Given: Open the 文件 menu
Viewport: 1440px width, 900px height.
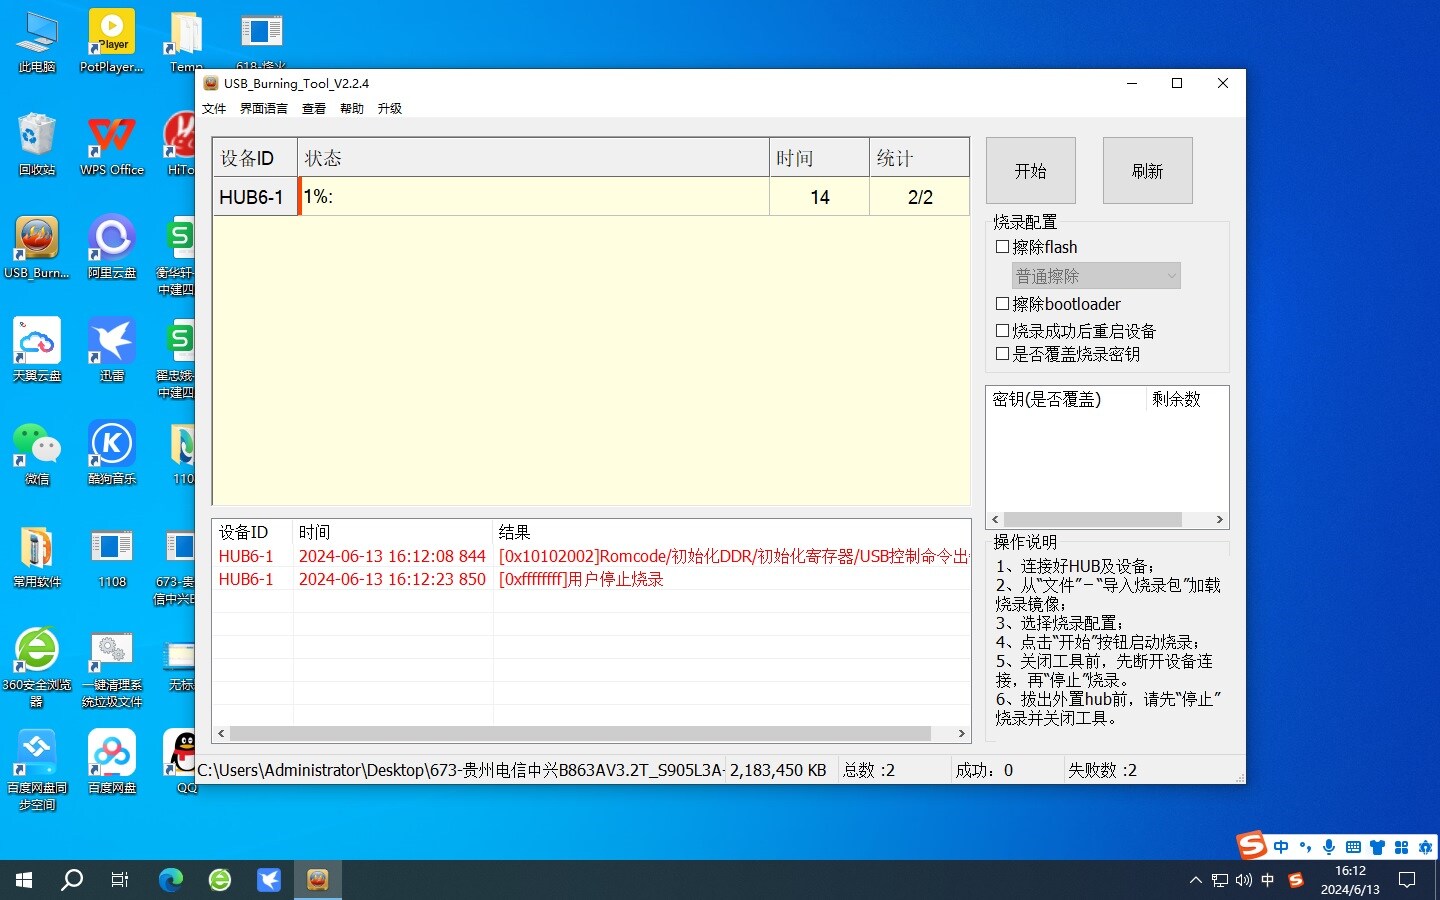Looking at the screenshot, I should click(x=214, y=108).
